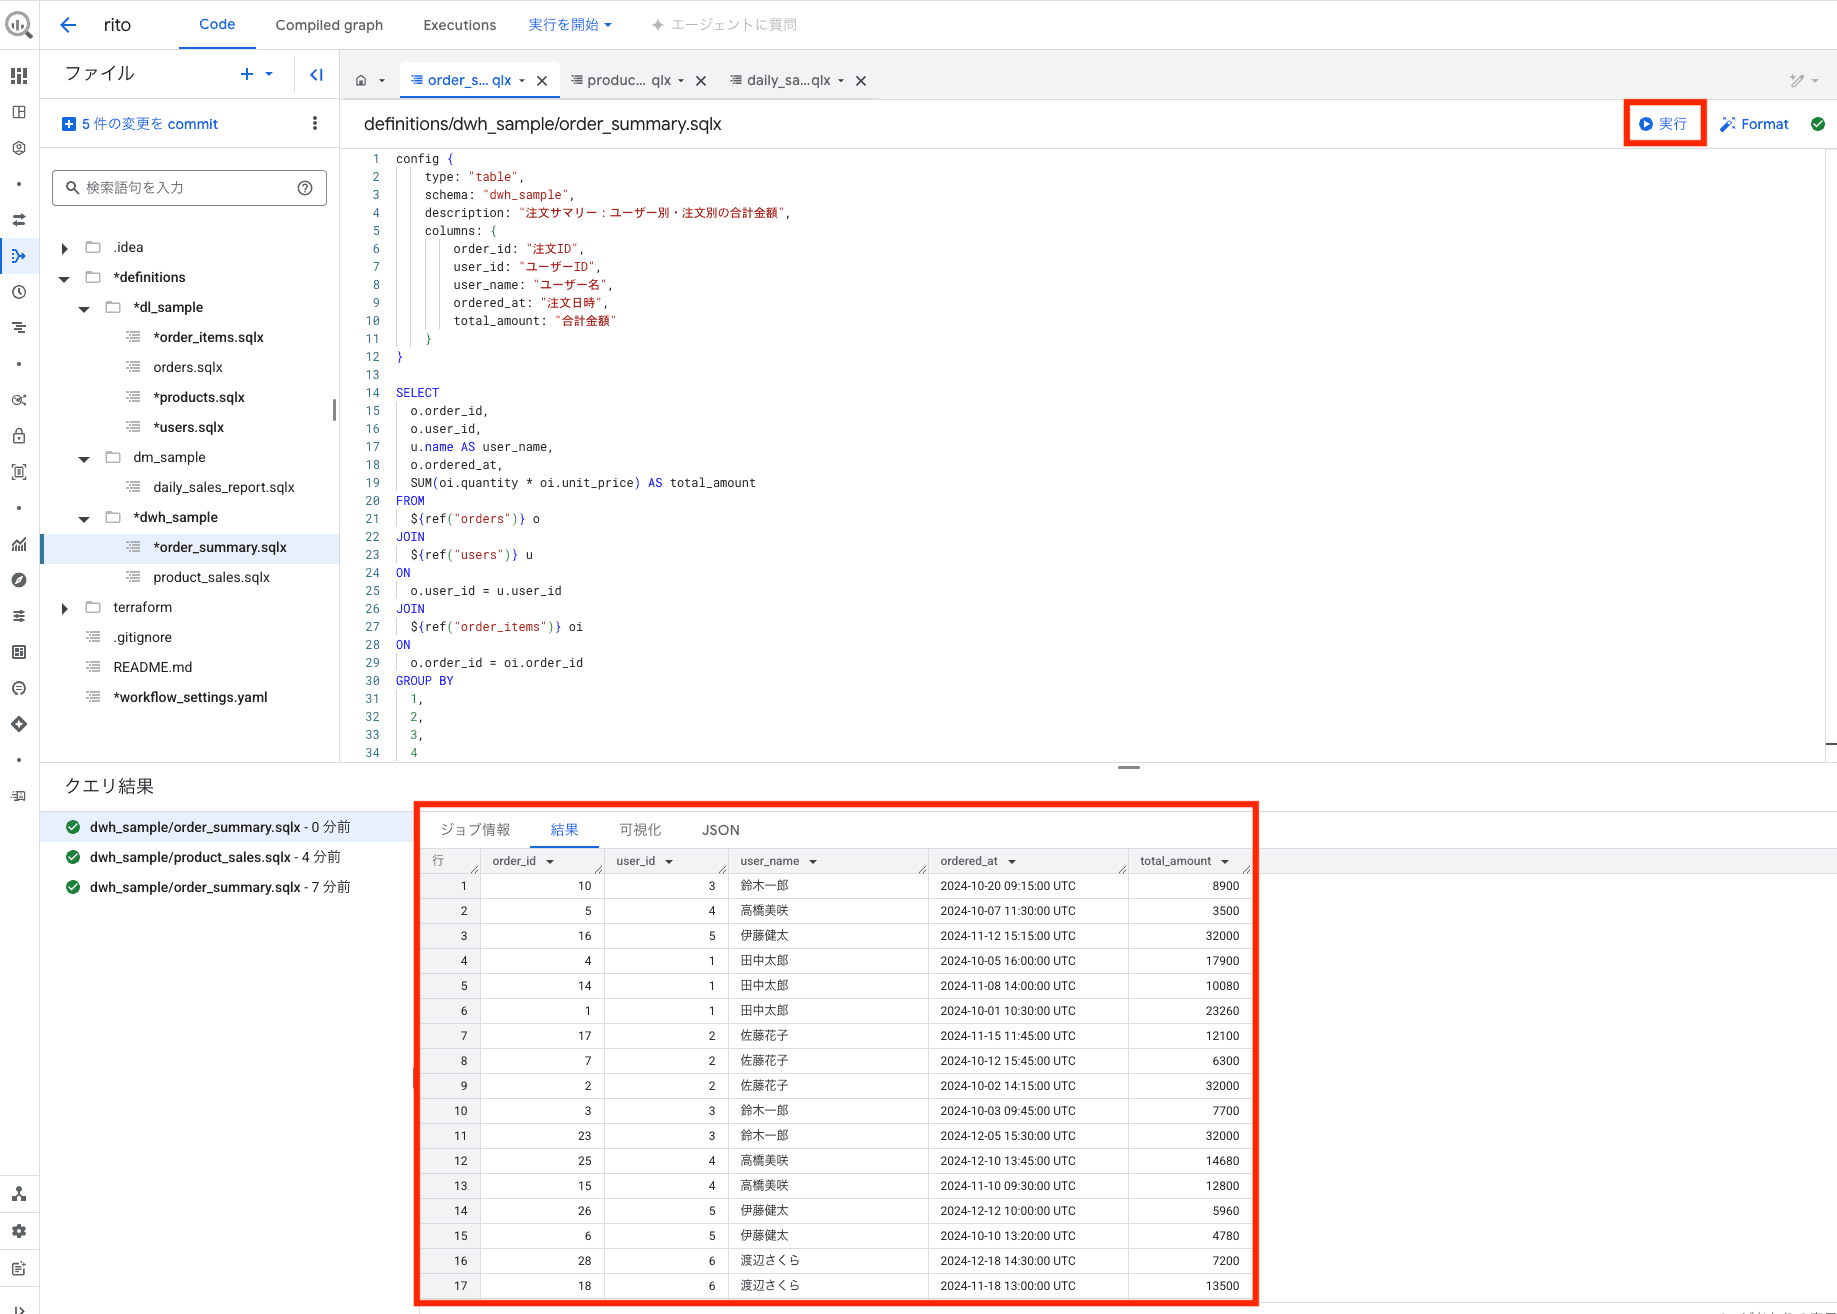Image resolution: width=1837 pixels, height=1314 pixels.
Task: Expand the terraform folder
Action: pyautogui.click(x=65, y=608)
